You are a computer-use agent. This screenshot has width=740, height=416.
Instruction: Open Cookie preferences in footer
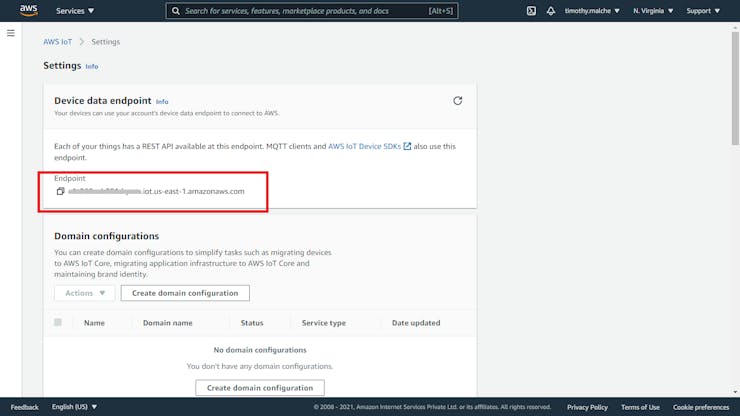701,407
